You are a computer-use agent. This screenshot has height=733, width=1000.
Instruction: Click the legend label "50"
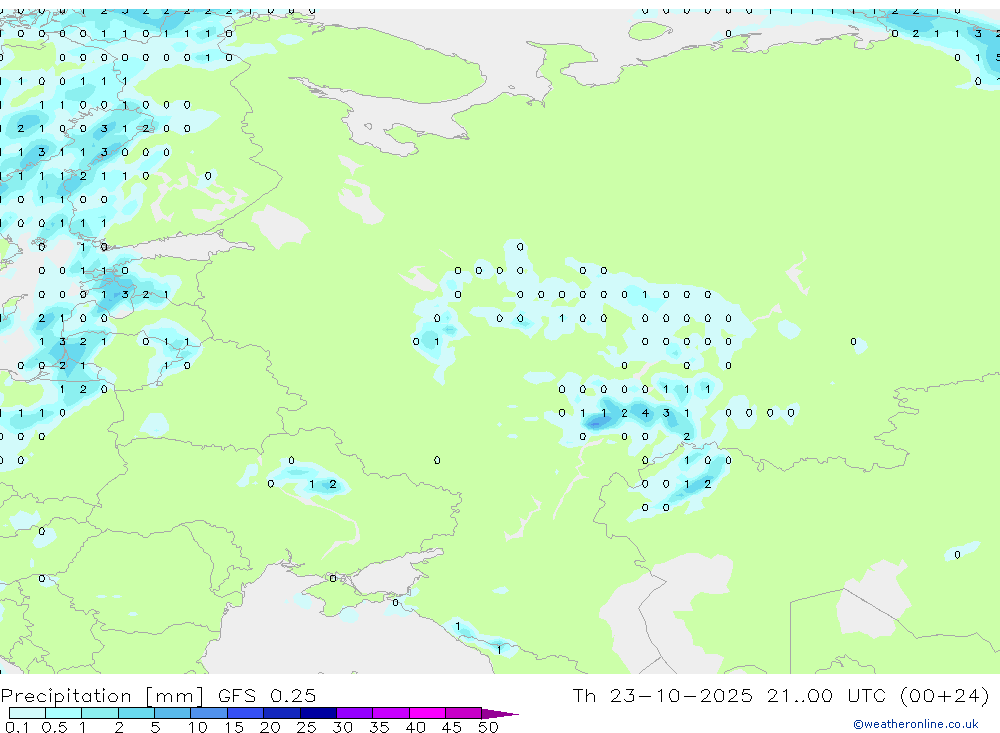(x=489, y=727)
